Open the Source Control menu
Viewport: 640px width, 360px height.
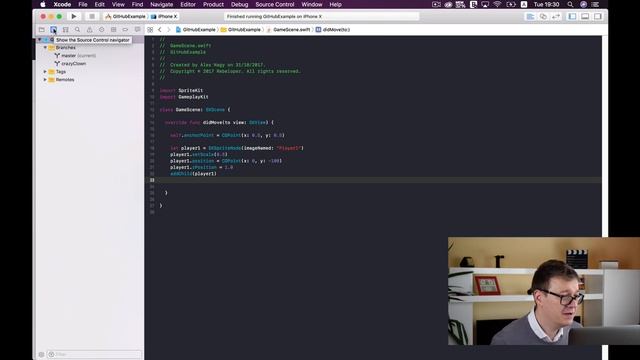pos(275,4)
